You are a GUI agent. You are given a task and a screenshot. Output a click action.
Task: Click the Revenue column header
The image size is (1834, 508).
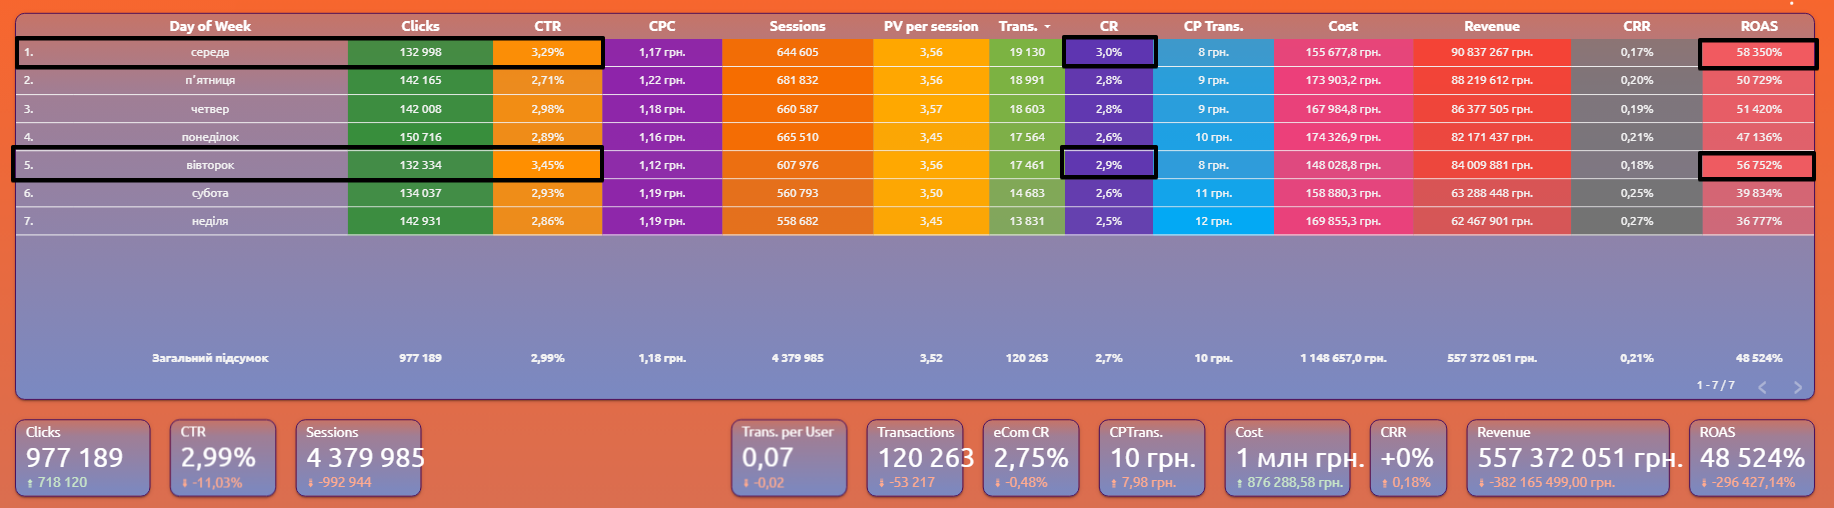[1491, 26]
